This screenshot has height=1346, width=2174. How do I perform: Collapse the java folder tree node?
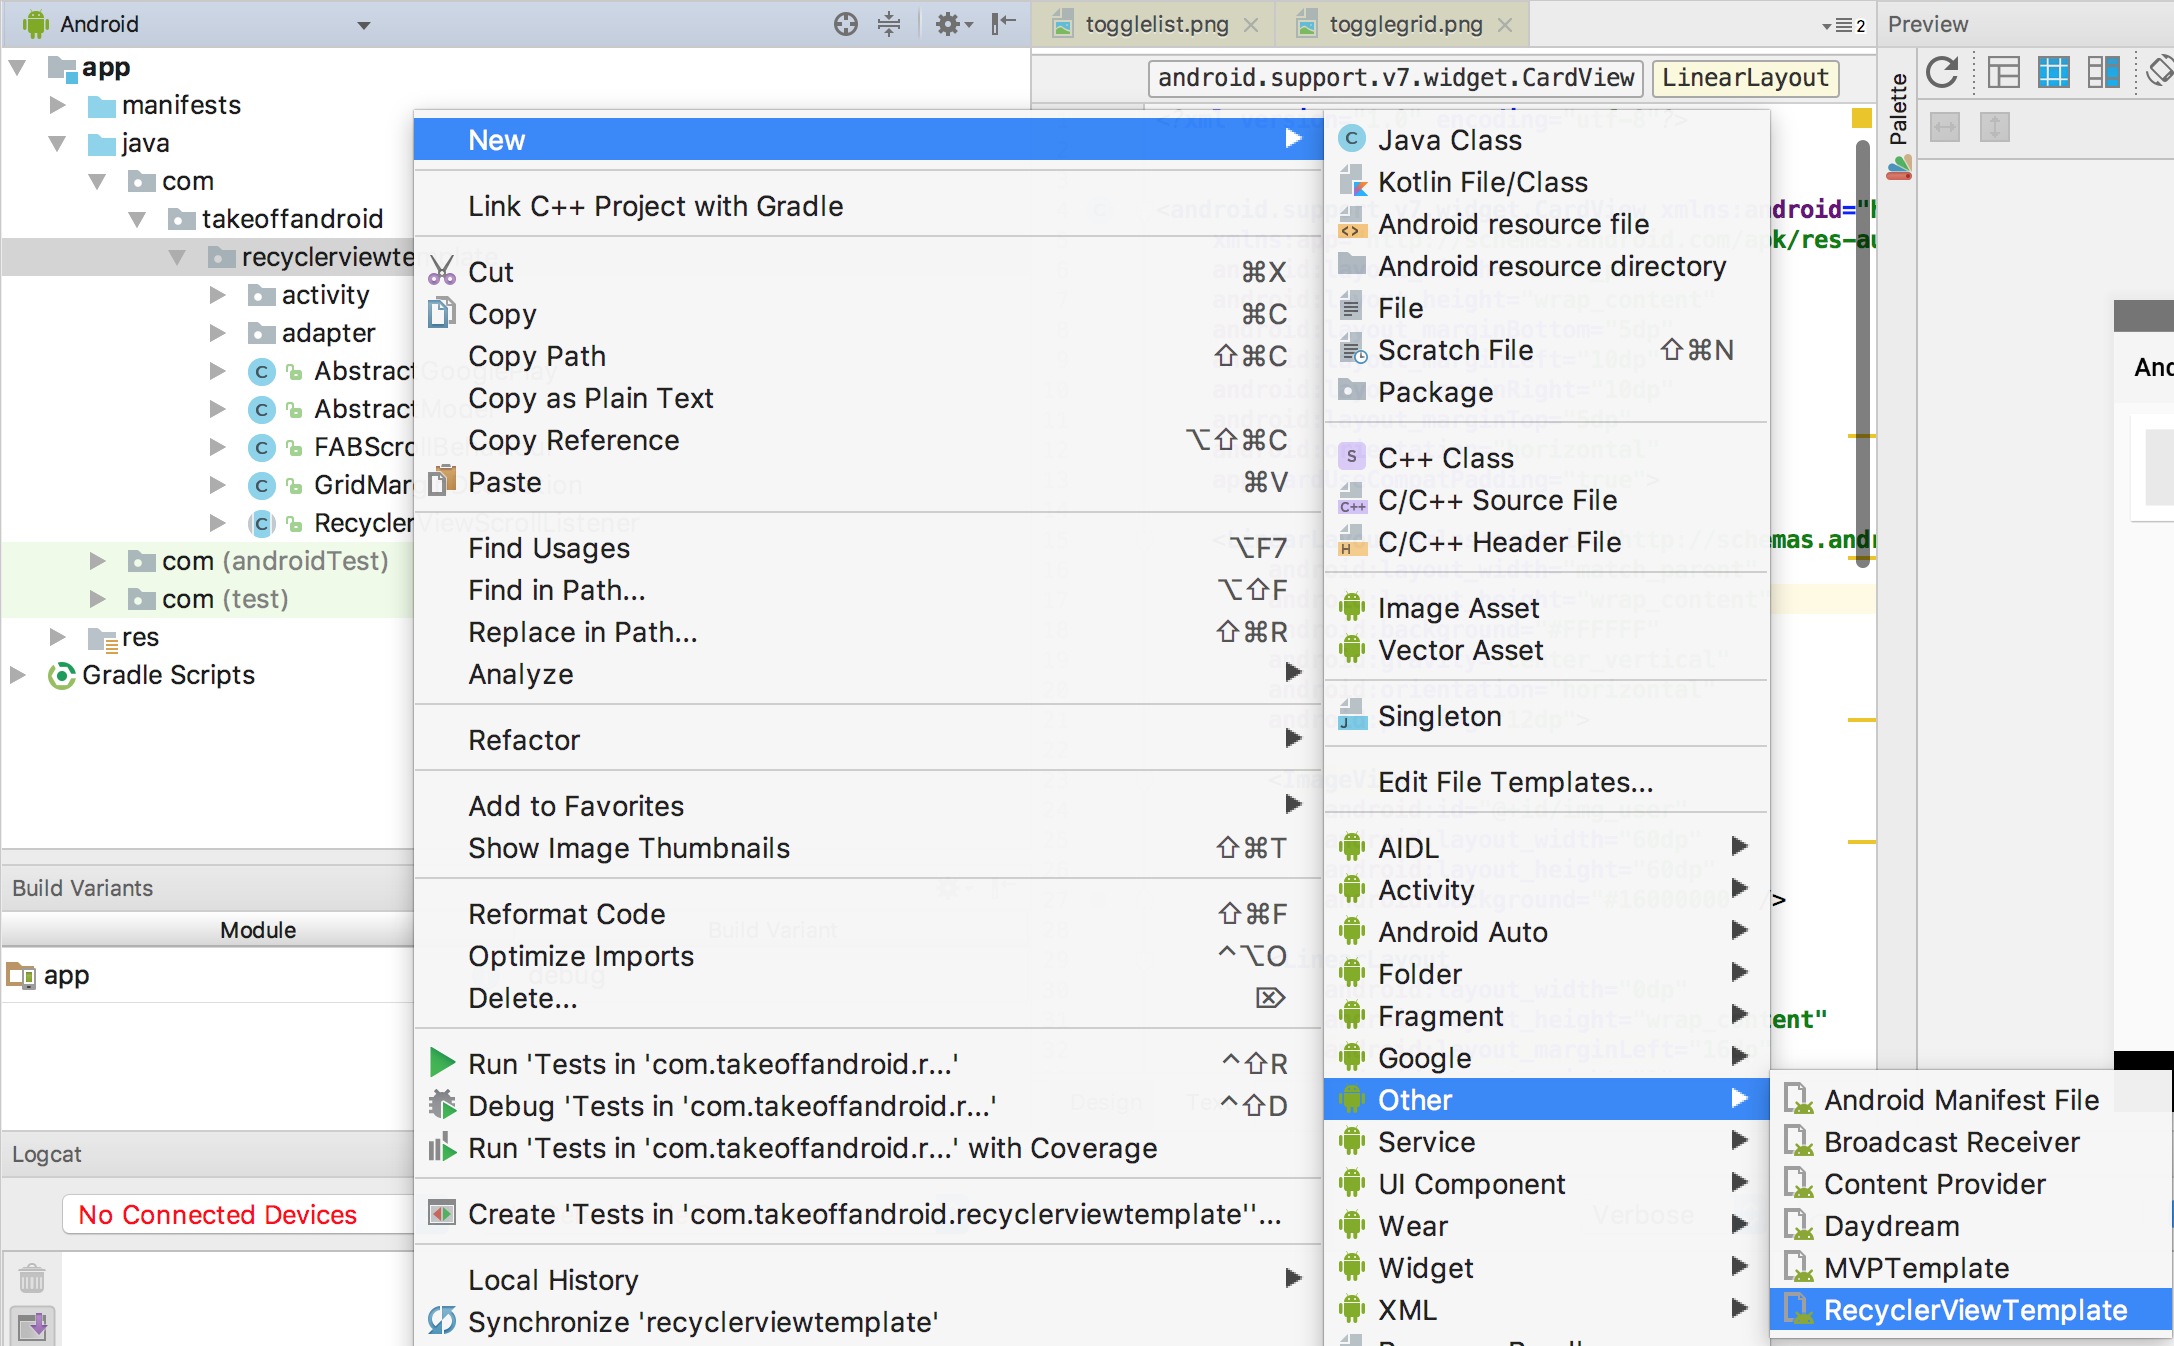click(57, 143)
